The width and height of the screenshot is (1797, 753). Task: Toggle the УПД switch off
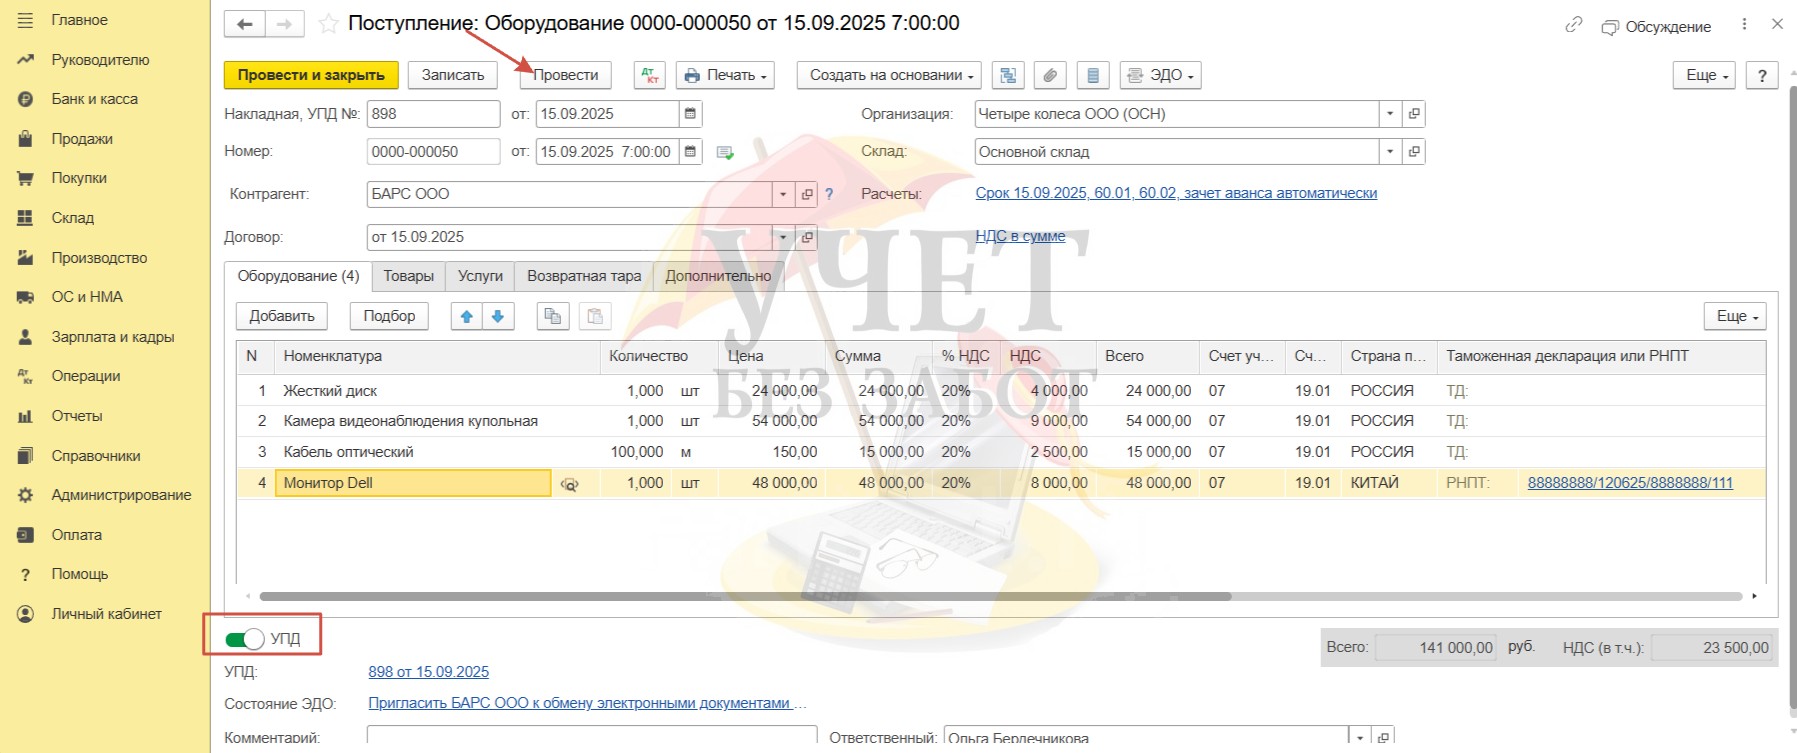point(244,639)
